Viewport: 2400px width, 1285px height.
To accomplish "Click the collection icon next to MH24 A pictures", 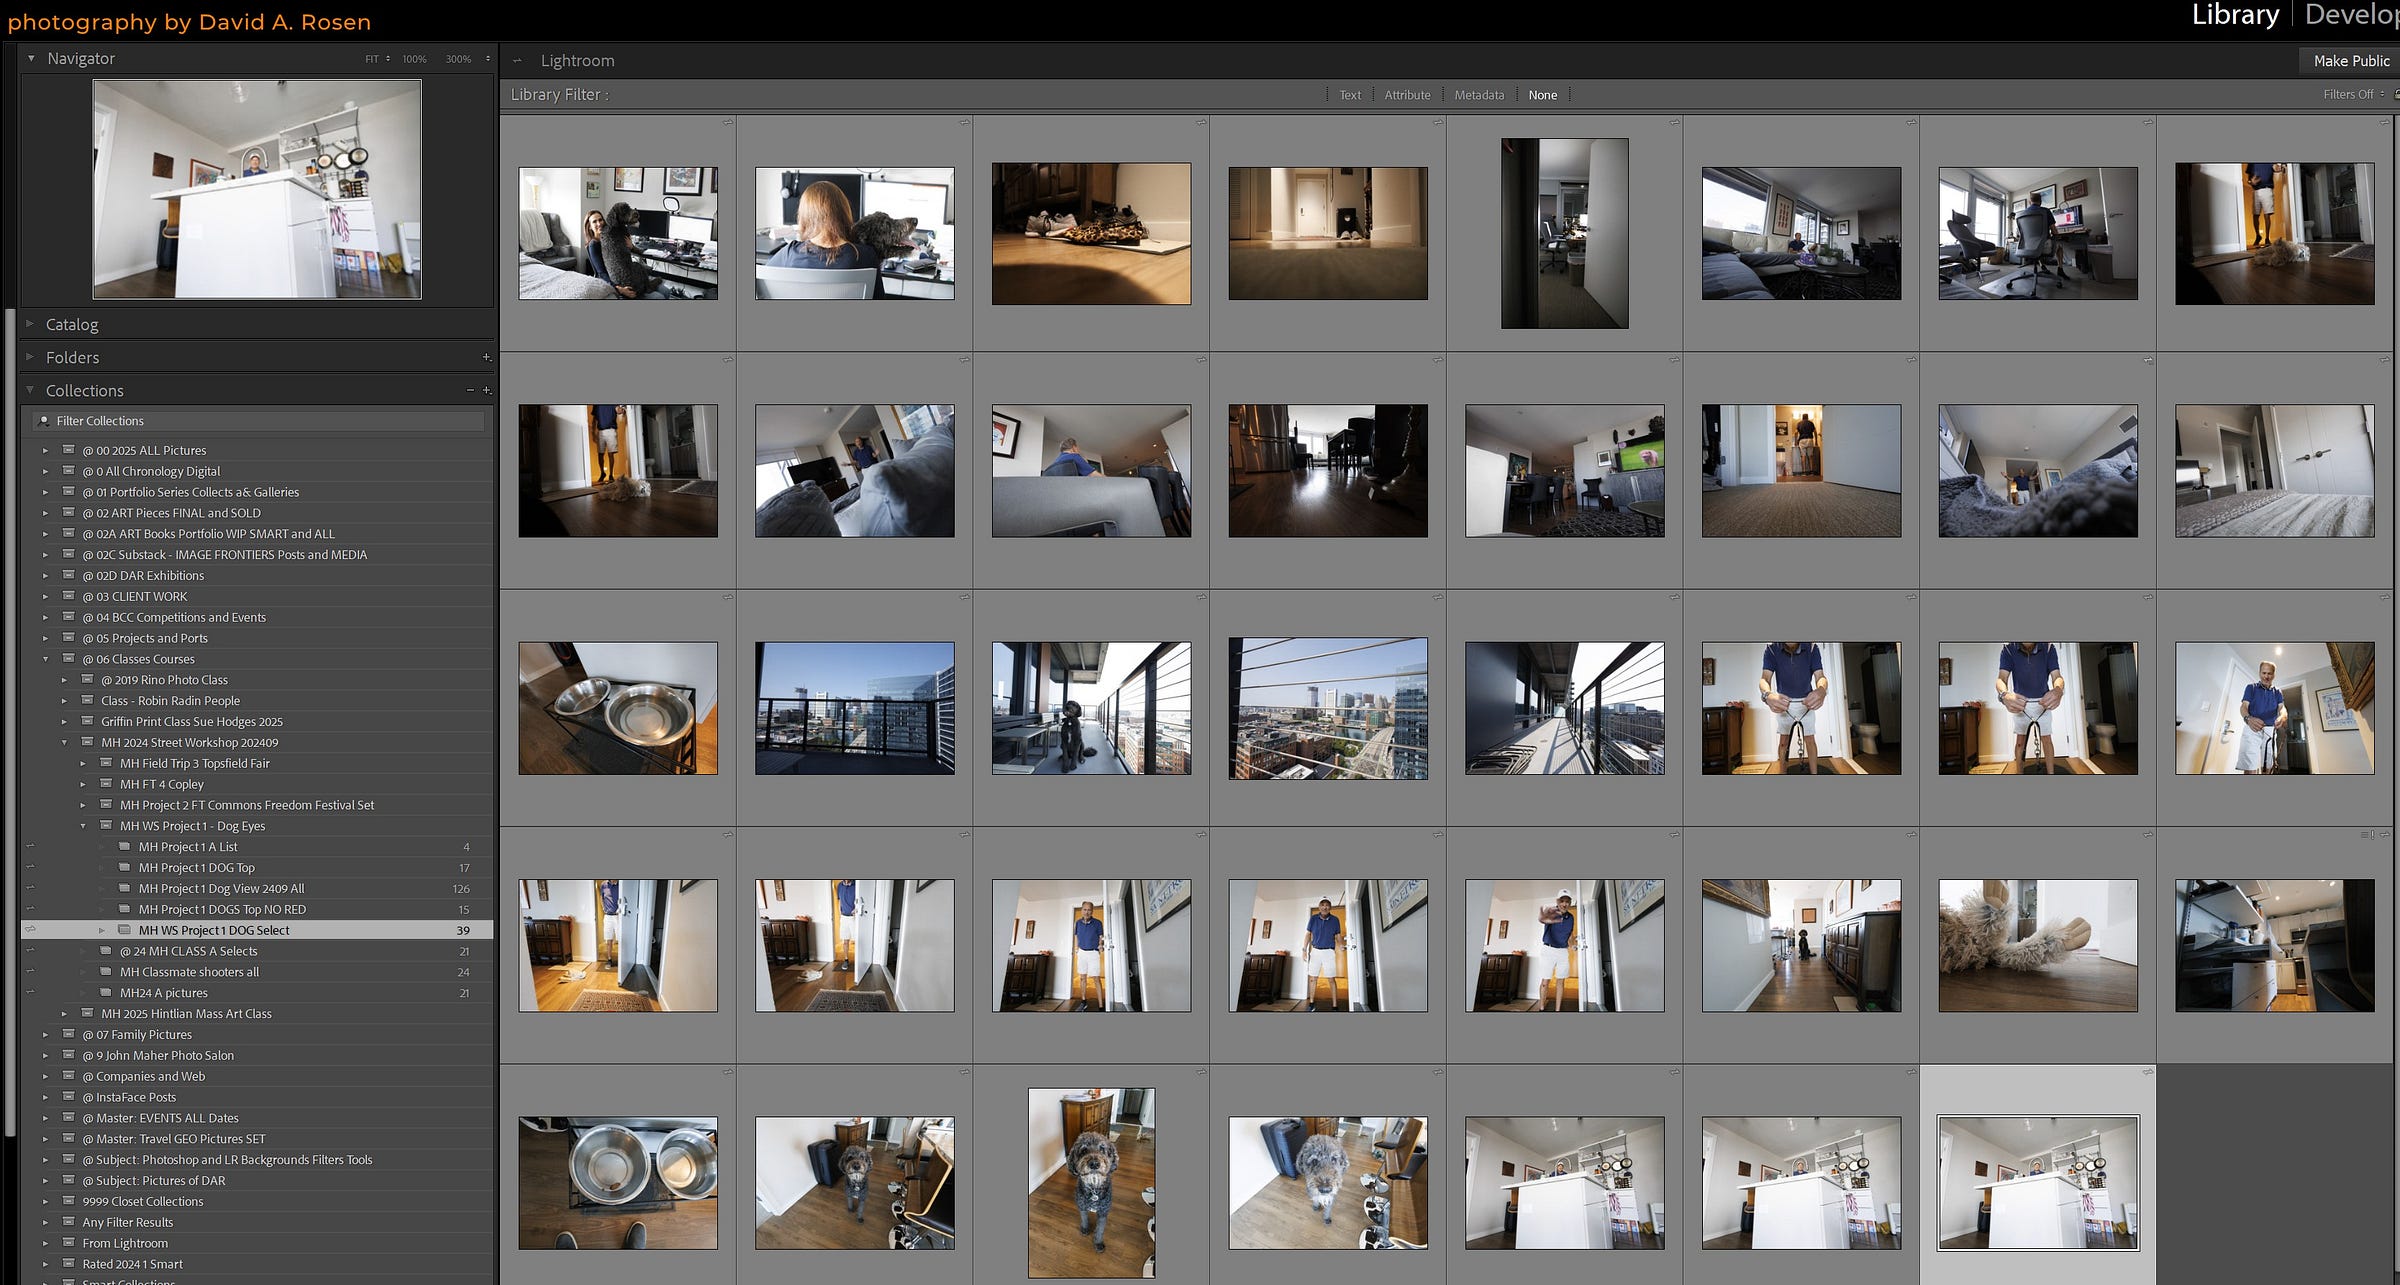I will coord(108,992).
